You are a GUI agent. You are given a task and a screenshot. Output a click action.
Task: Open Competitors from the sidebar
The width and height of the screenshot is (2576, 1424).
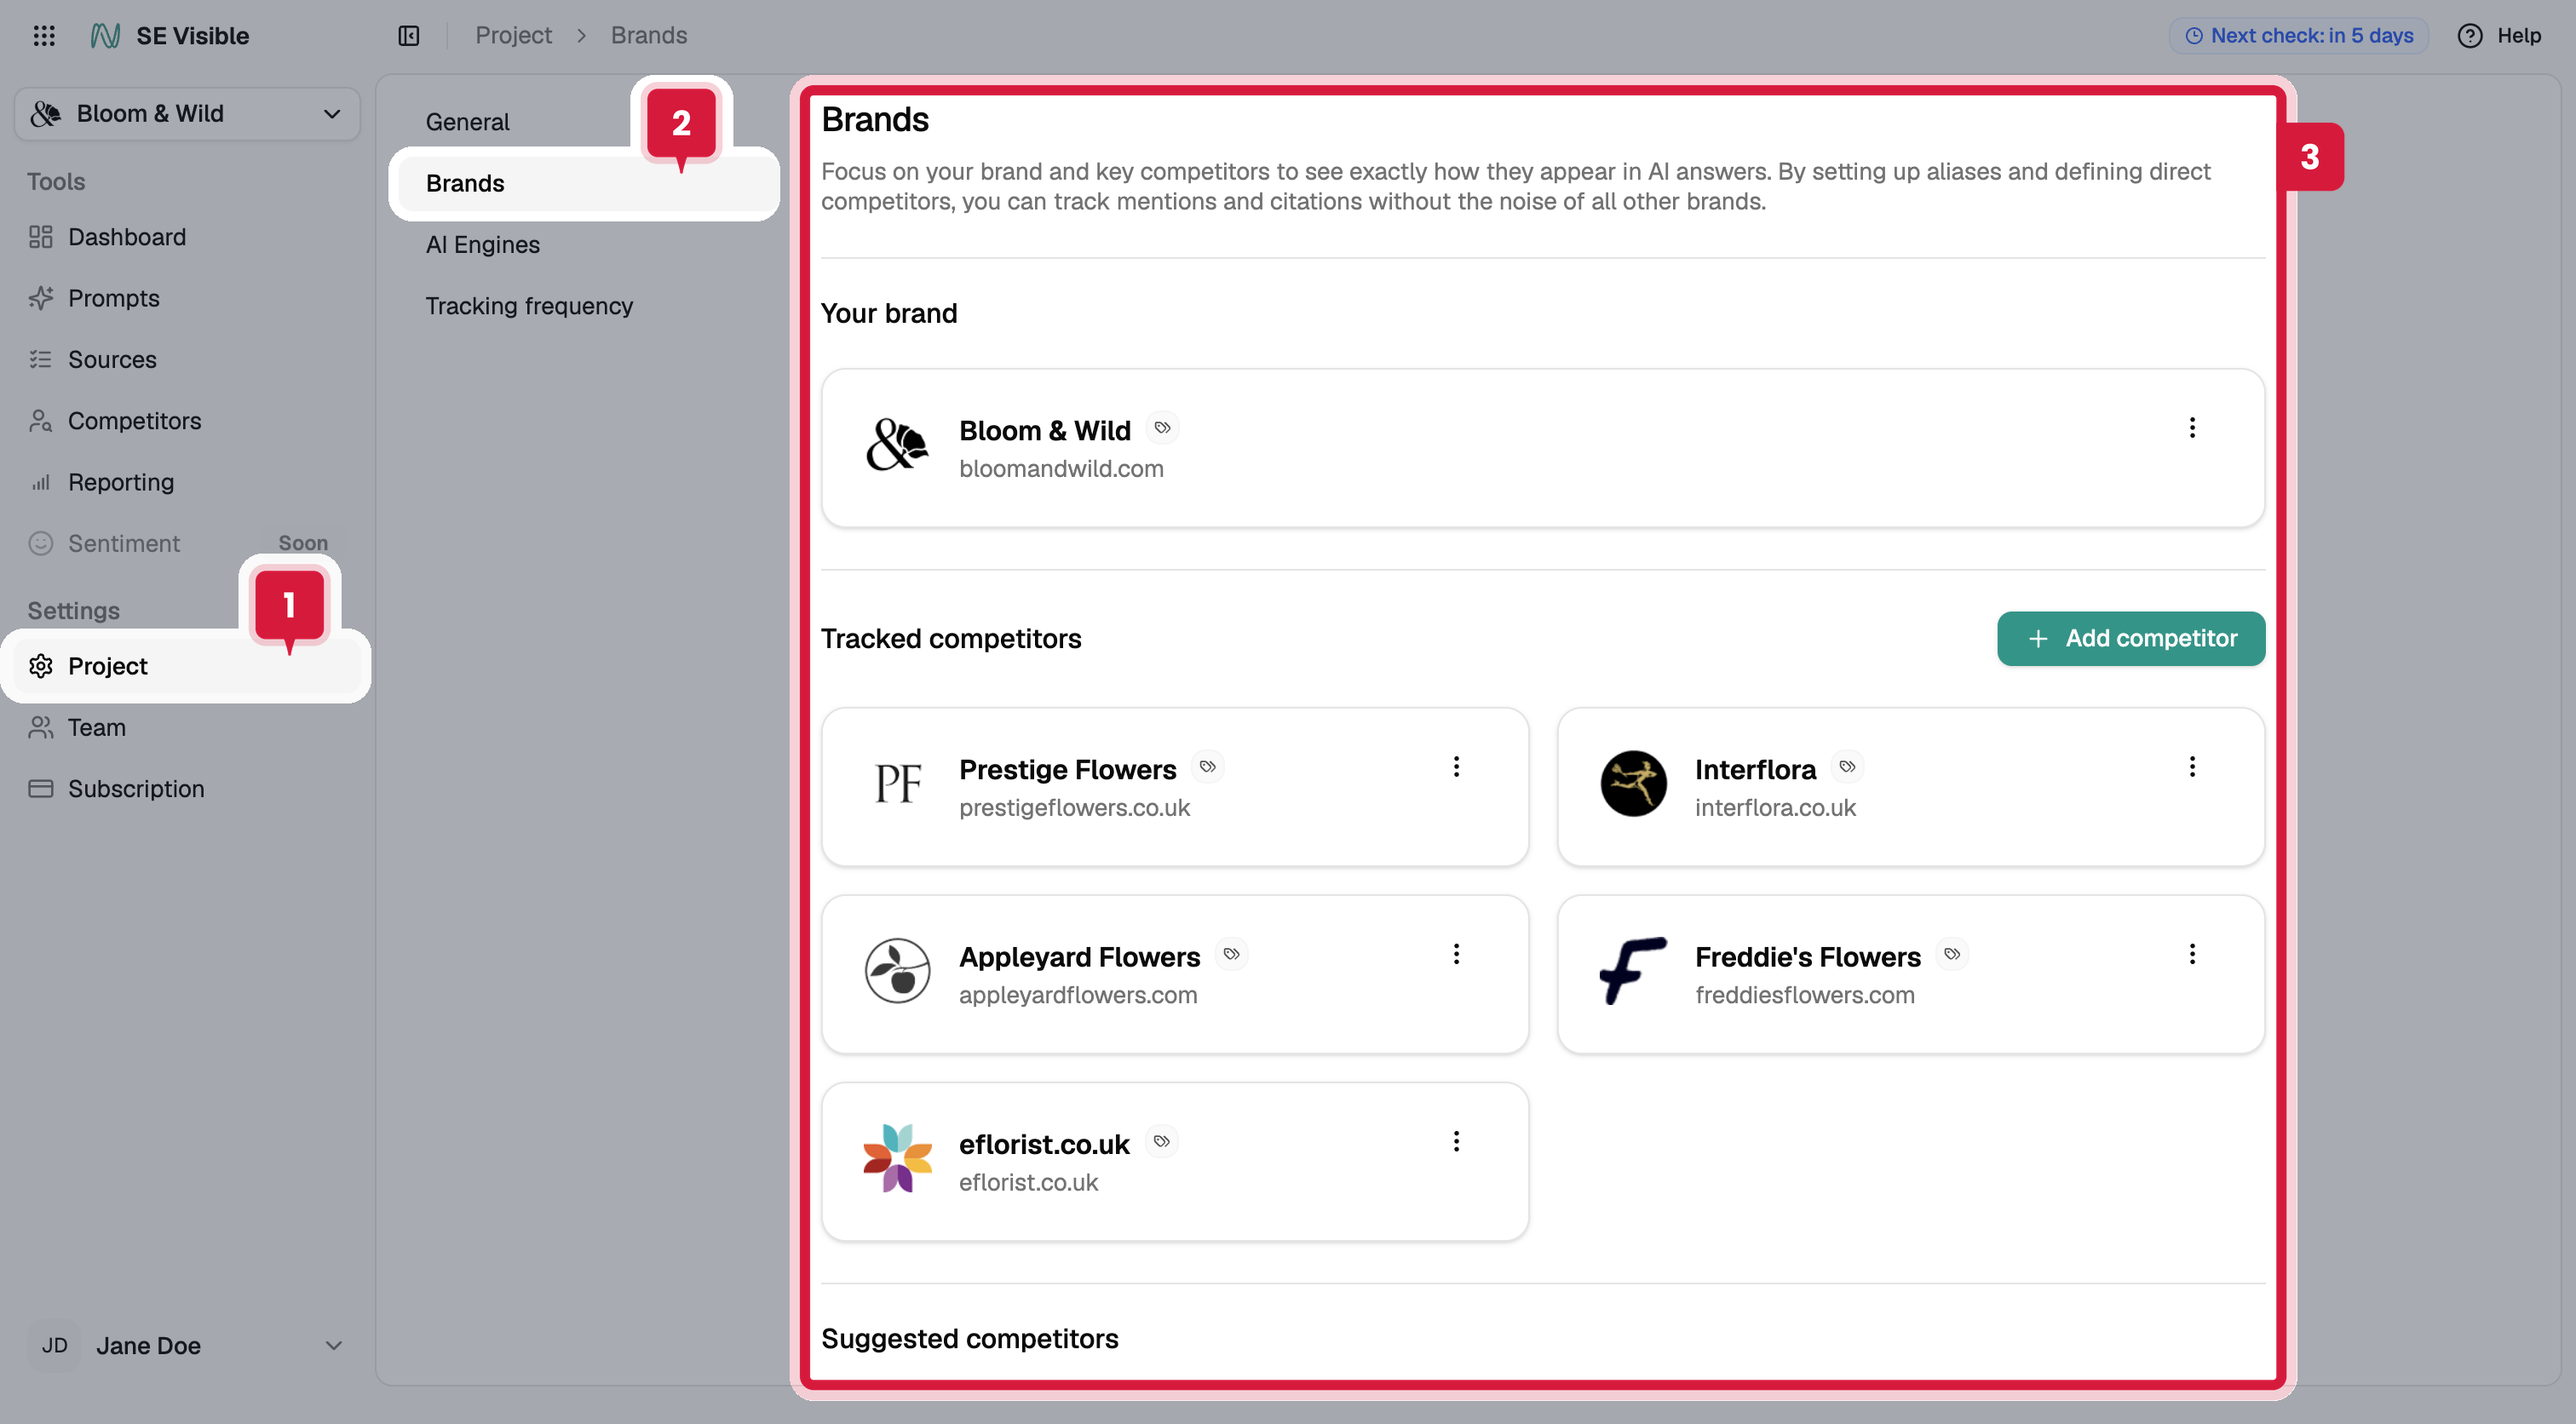[187, 421]
